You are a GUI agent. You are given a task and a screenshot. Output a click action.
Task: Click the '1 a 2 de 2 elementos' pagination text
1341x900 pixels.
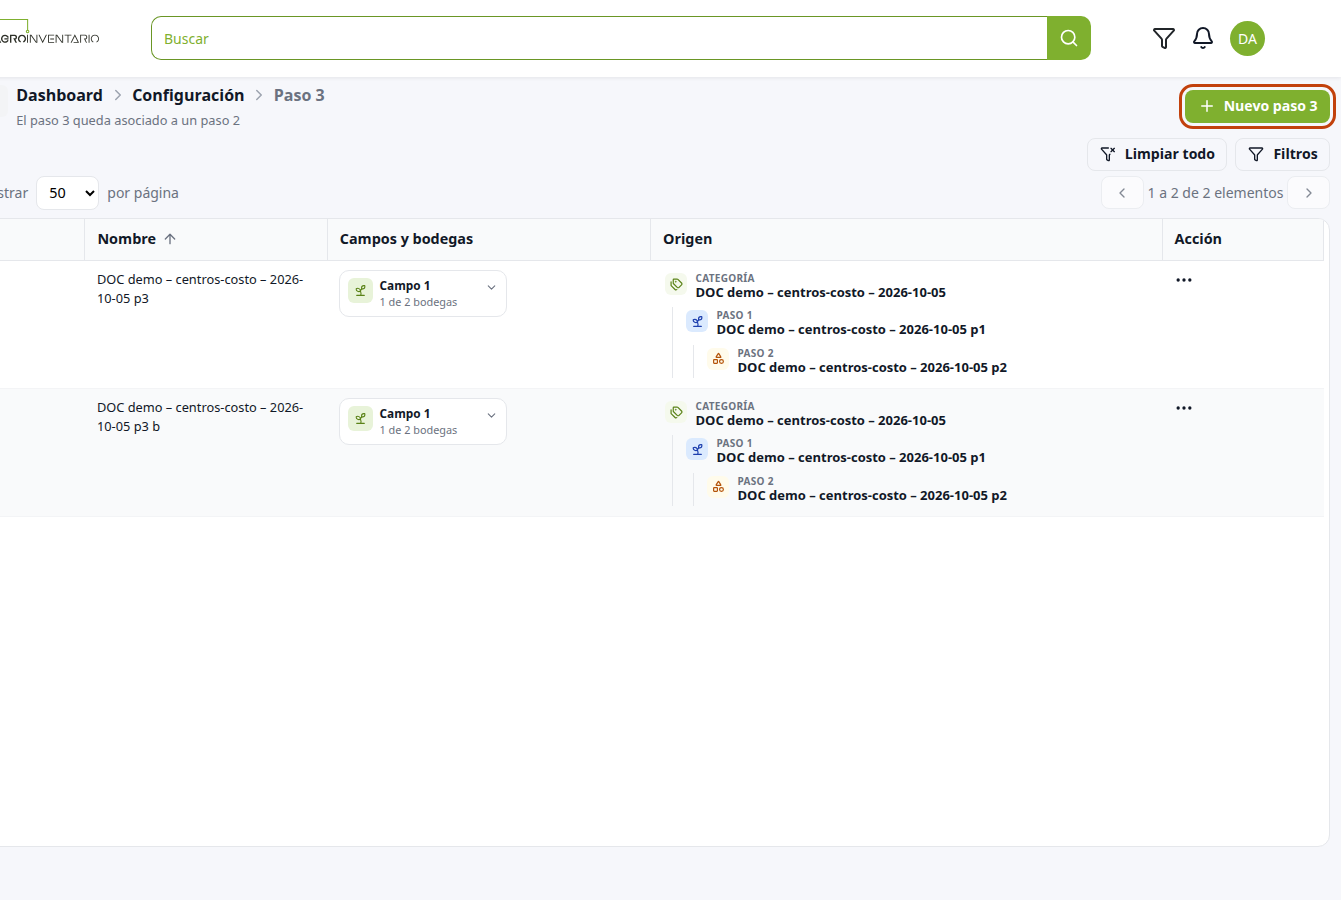(x=1215, y=193)
